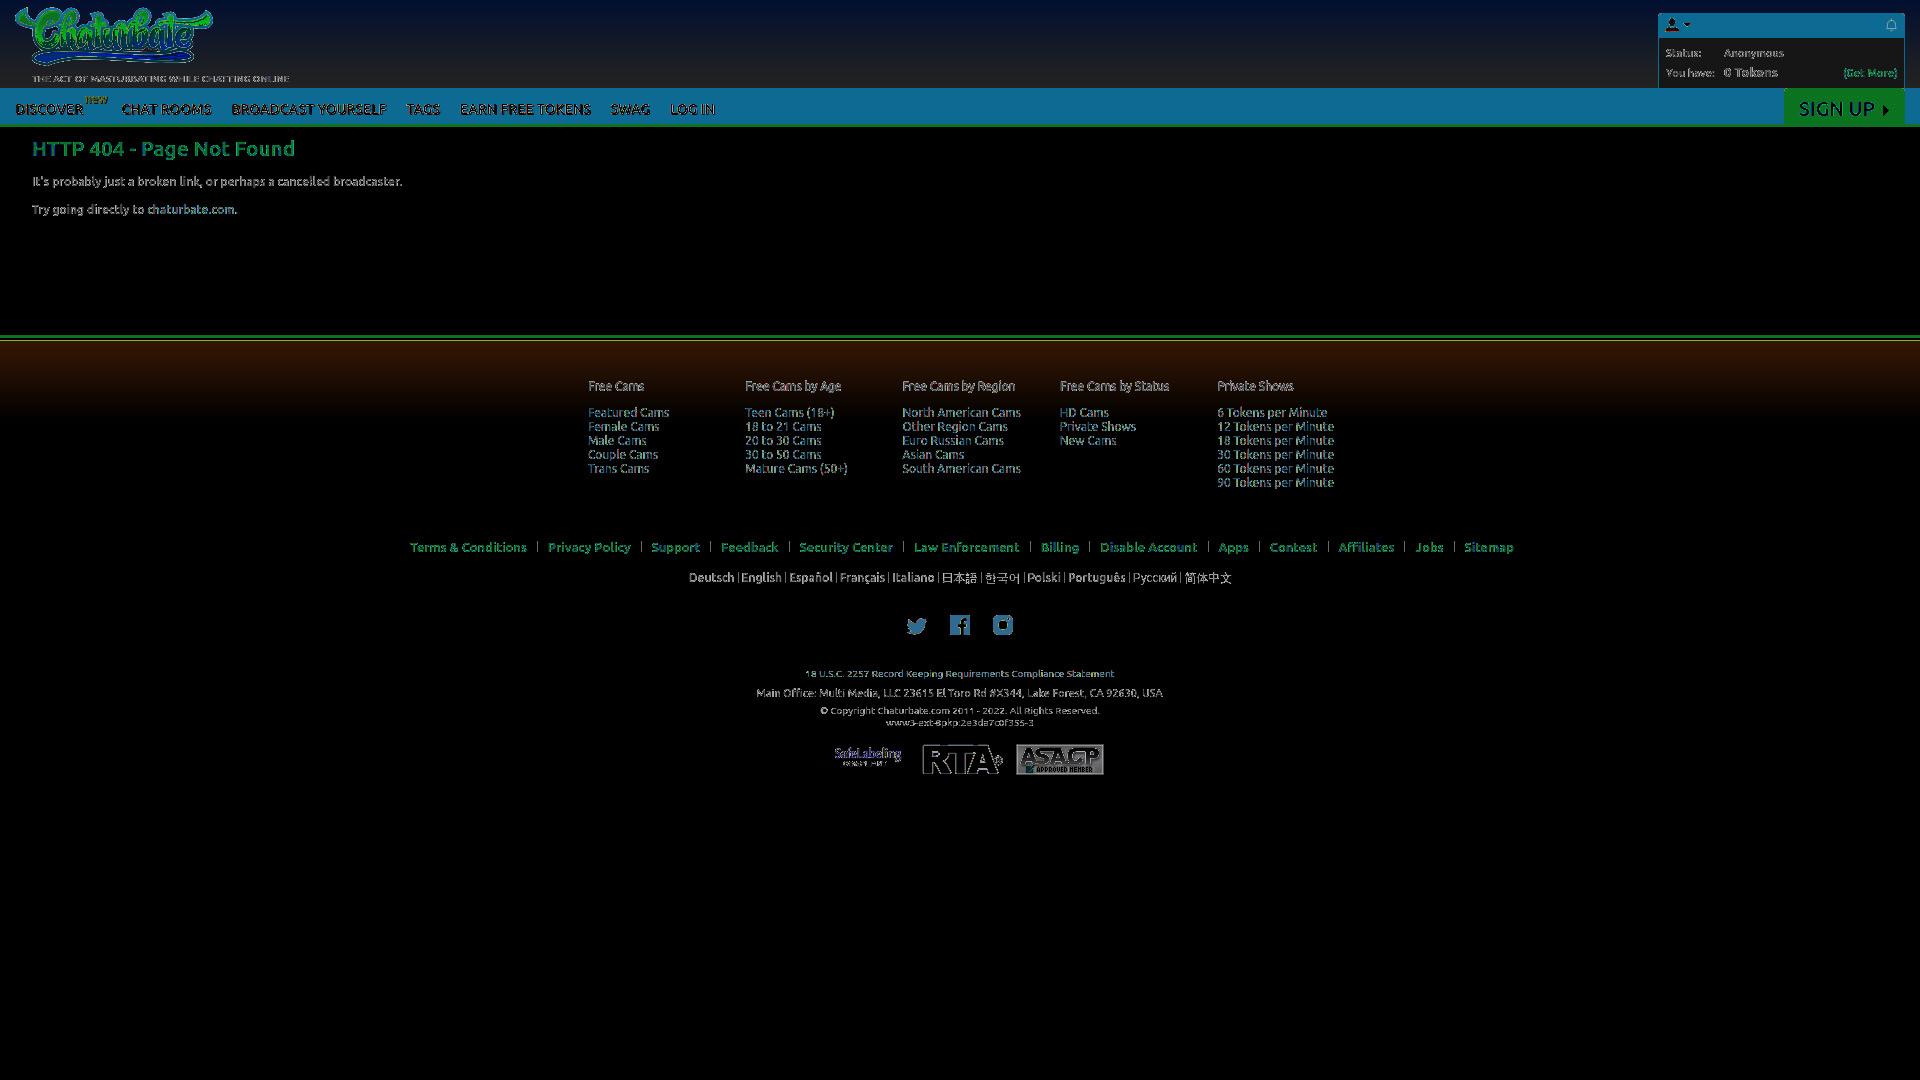Open the Support footer link
Image resolution: width=1920 pixels, height=1080 pixels.
[x=675, y=547]
